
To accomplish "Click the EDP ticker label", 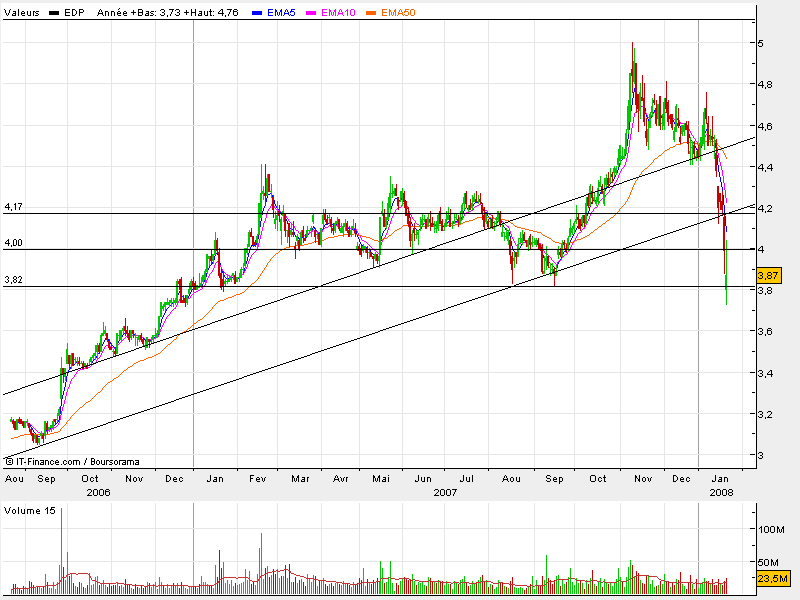I will coord(74,13).
